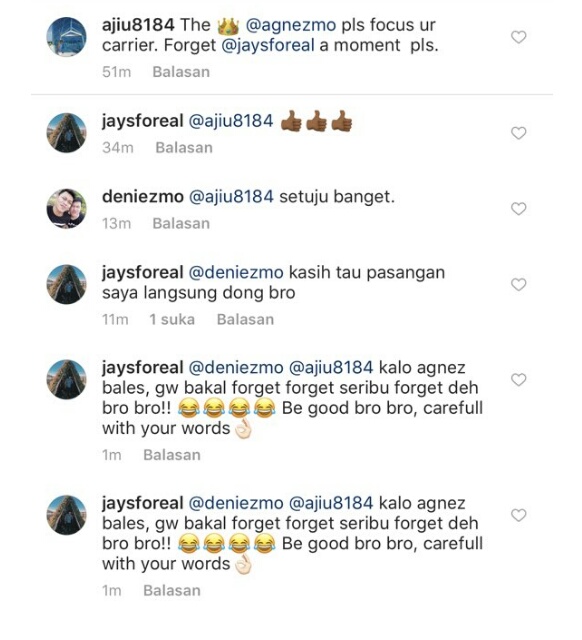Open @deniezmo mention in 'kasih tau' comment
The image size is (582, 640).
tap(236, 273)
